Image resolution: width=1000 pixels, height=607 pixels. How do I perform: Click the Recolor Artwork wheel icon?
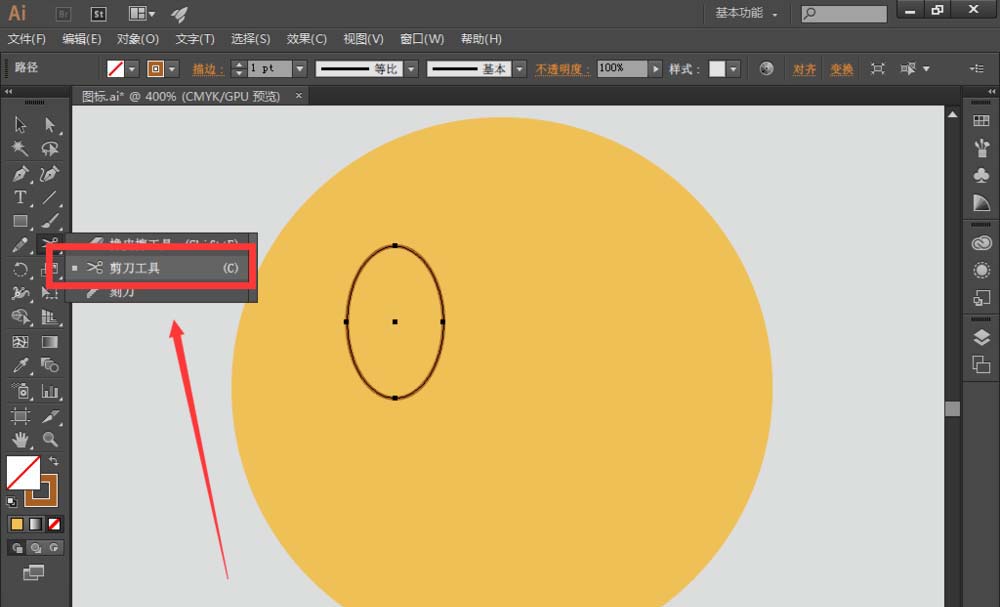tap(767, 68)
